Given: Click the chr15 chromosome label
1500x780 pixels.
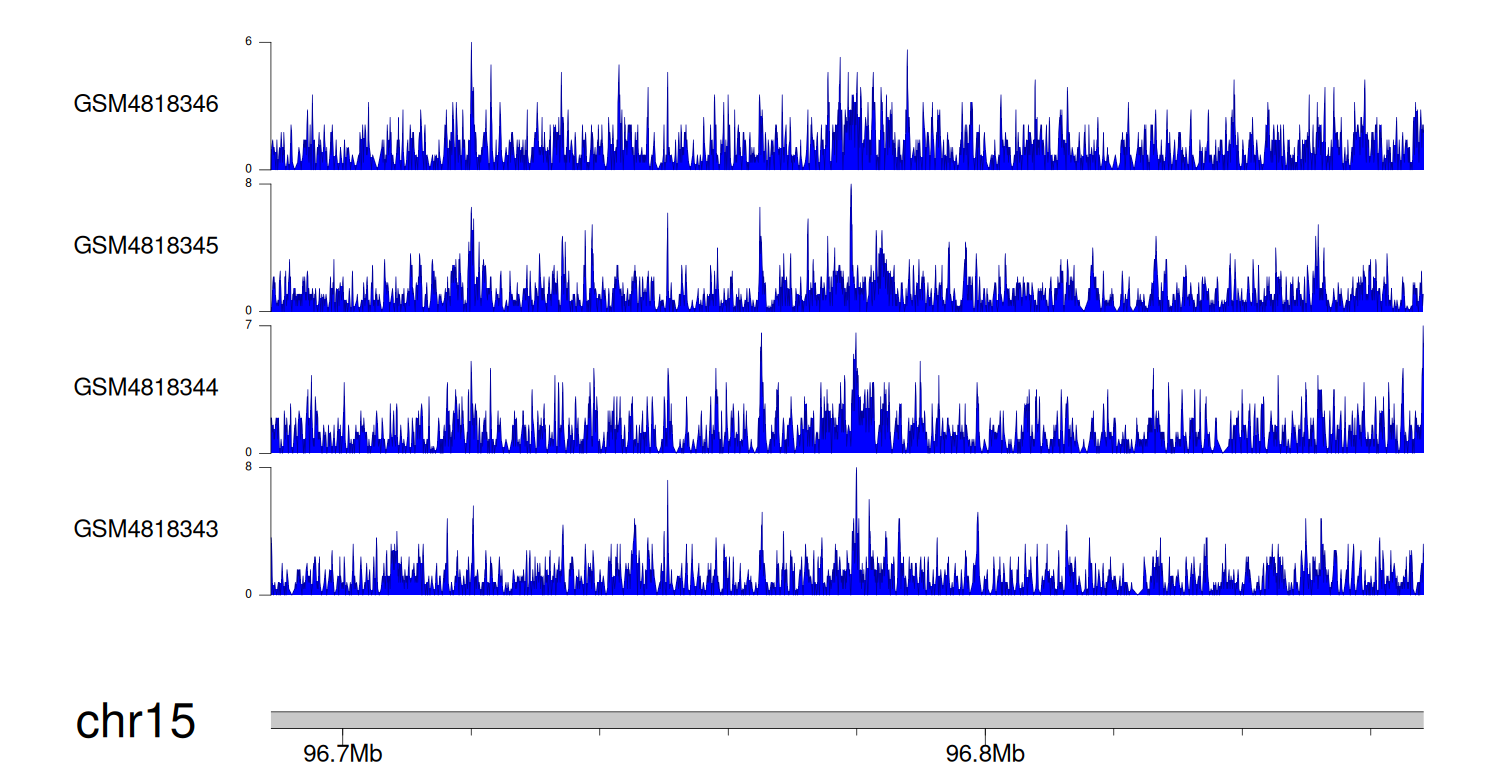Looking at the screenshot, I should coord(135,722).
